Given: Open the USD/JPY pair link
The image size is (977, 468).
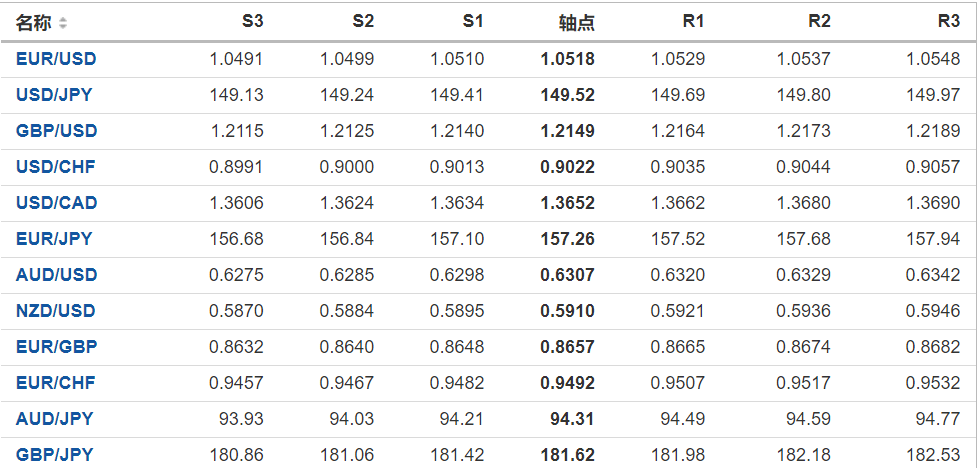Looking at the screenshot, I should (x=55, y=95).
